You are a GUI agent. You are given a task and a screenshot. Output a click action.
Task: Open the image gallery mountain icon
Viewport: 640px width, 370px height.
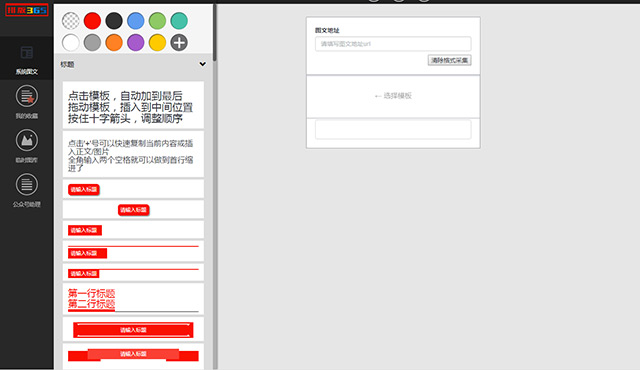(27, 140)
